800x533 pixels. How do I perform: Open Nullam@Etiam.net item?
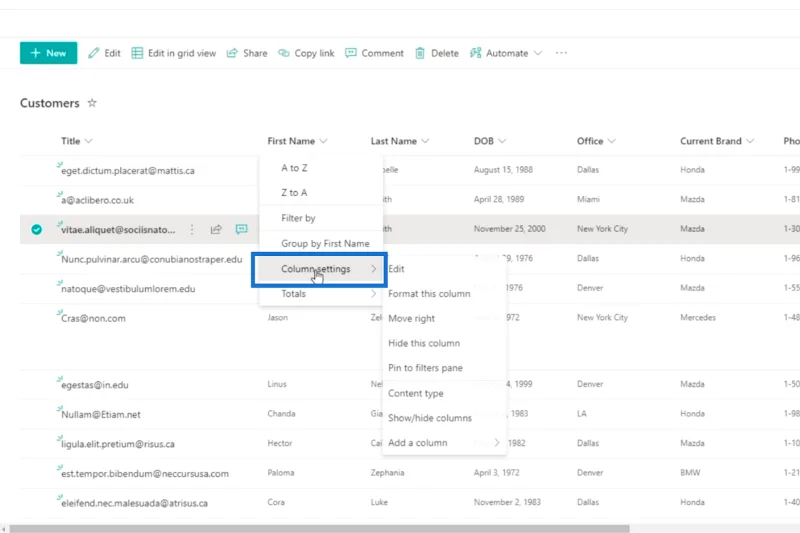pos(101,415)
